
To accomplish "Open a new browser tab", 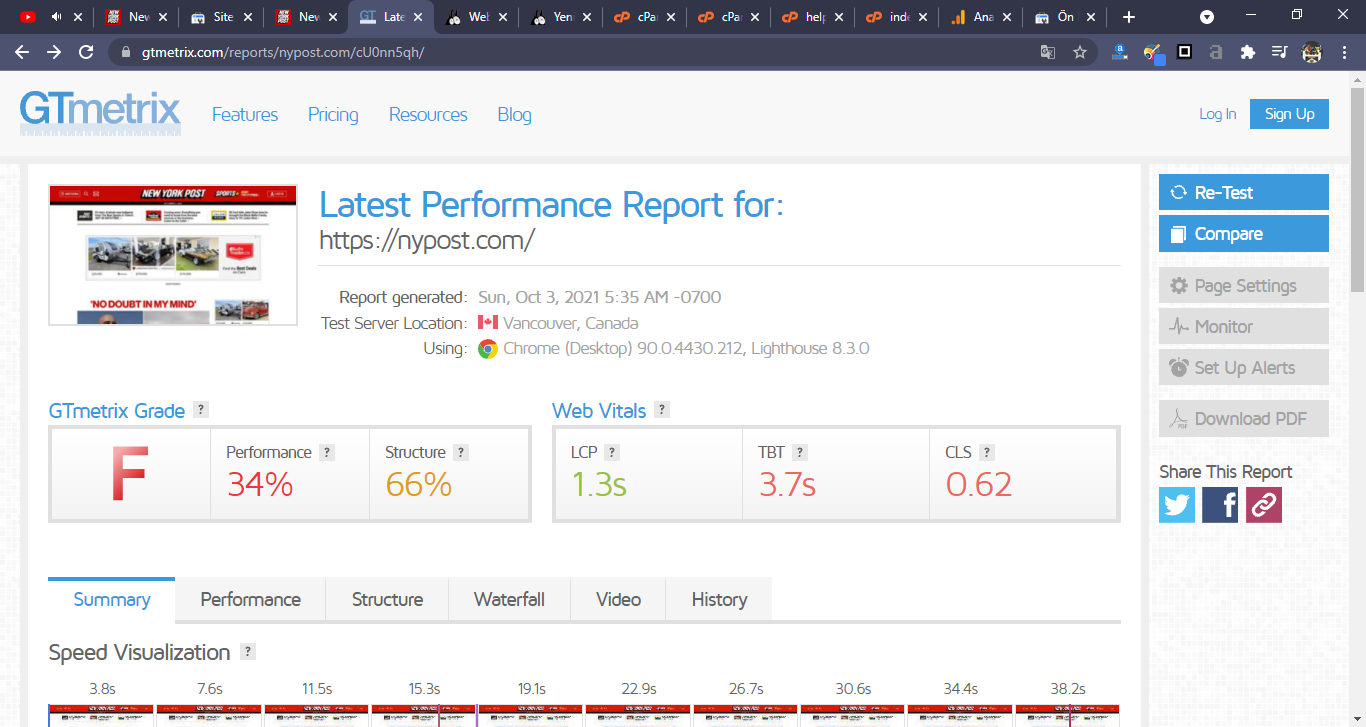I will 1129,17.
